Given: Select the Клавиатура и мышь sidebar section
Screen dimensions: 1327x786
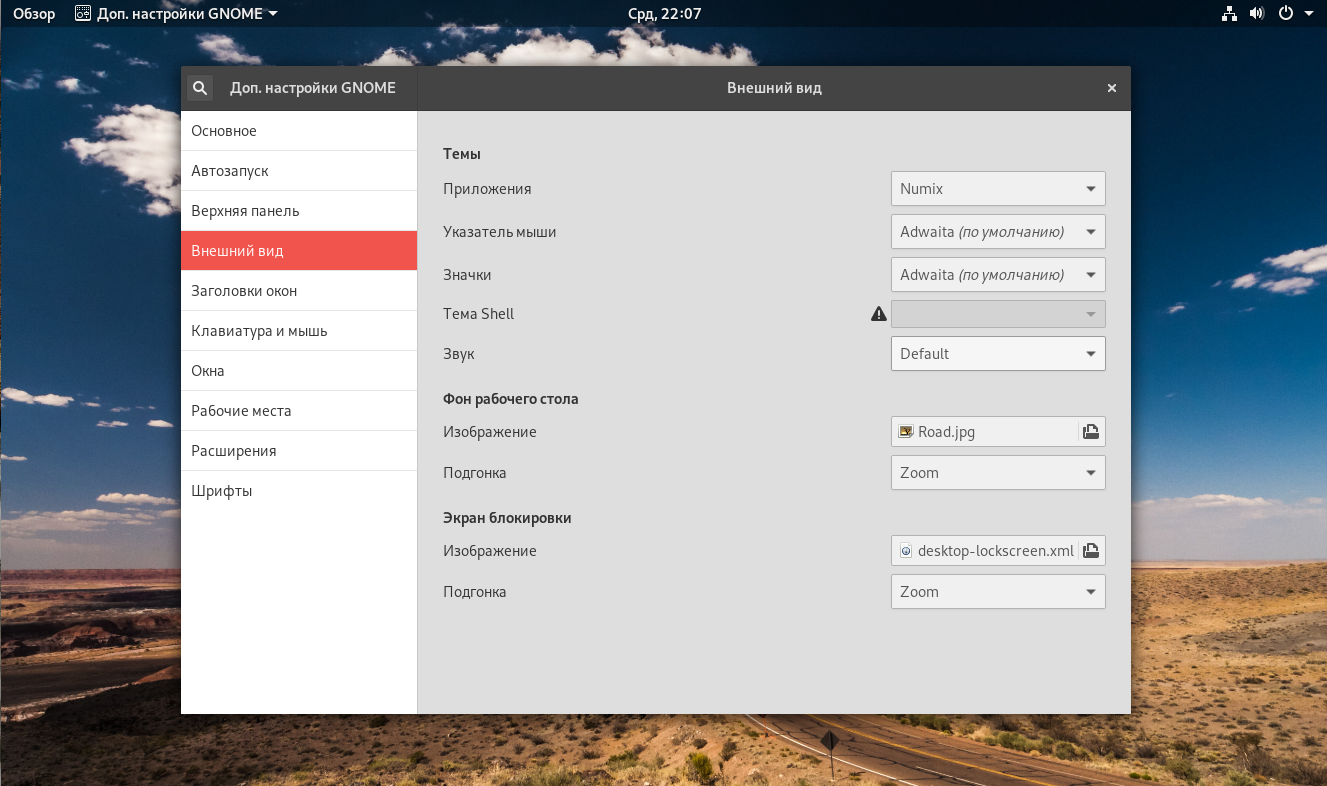Looking at the screenshot, I should pyautogui.click(x=299, y=331).
